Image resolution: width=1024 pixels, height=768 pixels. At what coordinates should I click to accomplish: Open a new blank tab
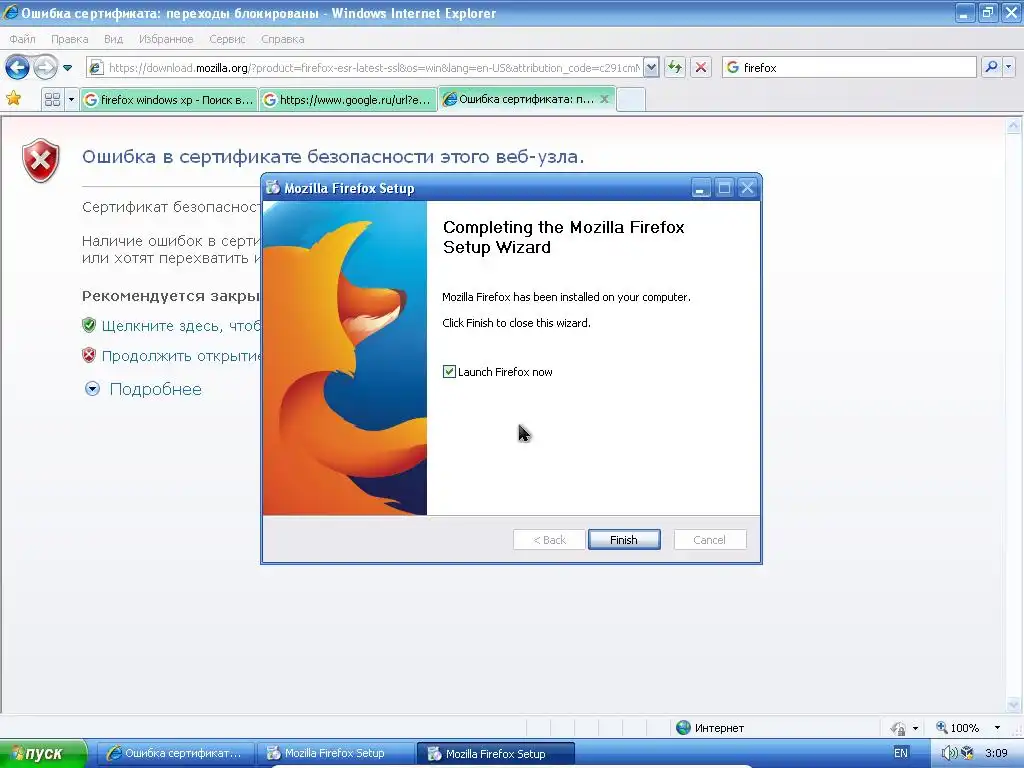point(631,100)
